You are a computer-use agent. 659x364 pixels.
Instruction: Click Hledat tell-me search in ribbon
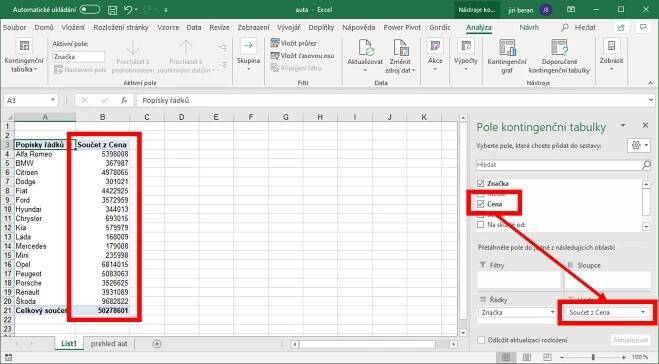(x=578, y=27)
